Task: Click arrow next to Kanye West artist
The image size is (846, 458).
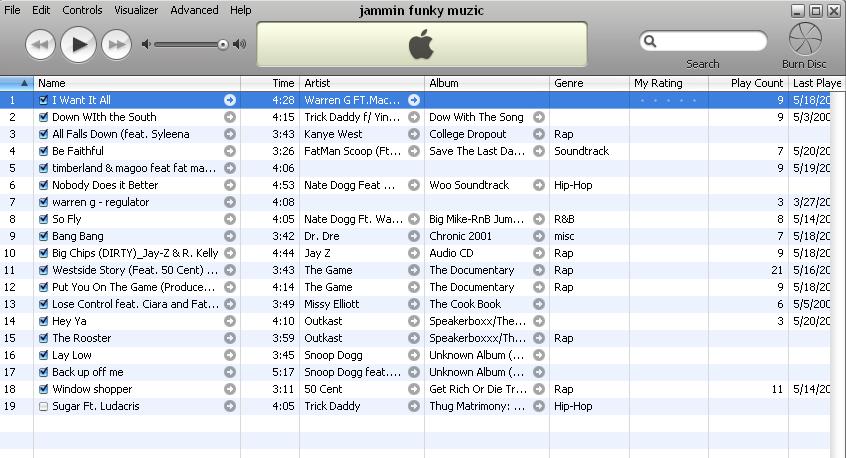Action: [414, 134]
